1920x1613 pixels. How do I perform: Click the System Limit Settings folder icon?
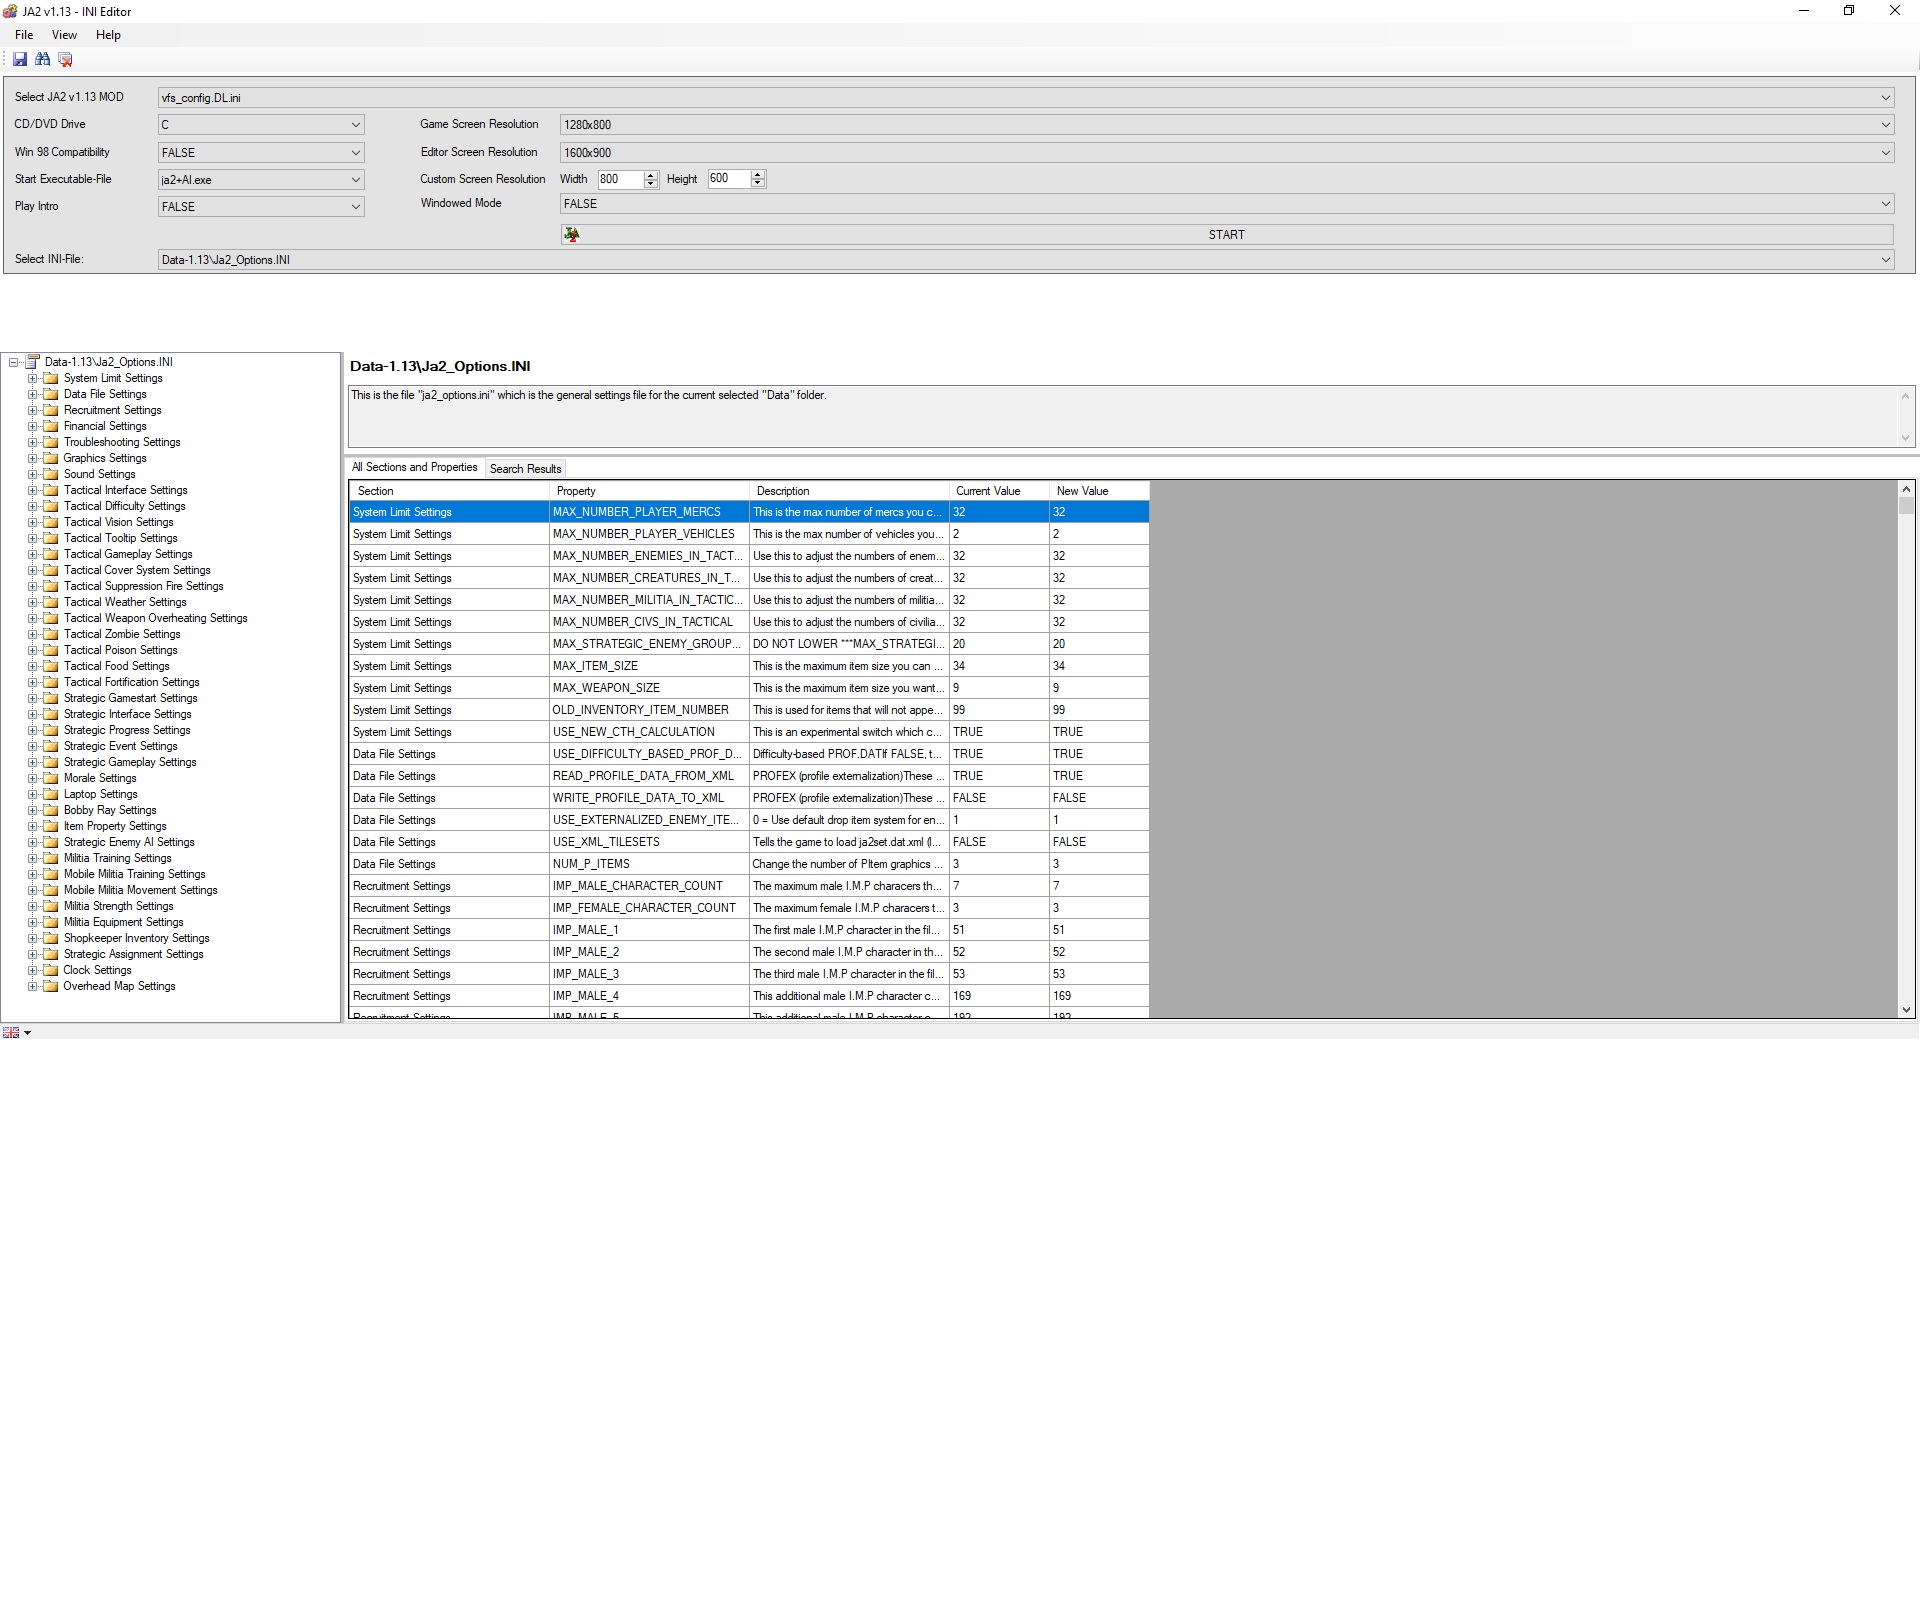[51, 378]
